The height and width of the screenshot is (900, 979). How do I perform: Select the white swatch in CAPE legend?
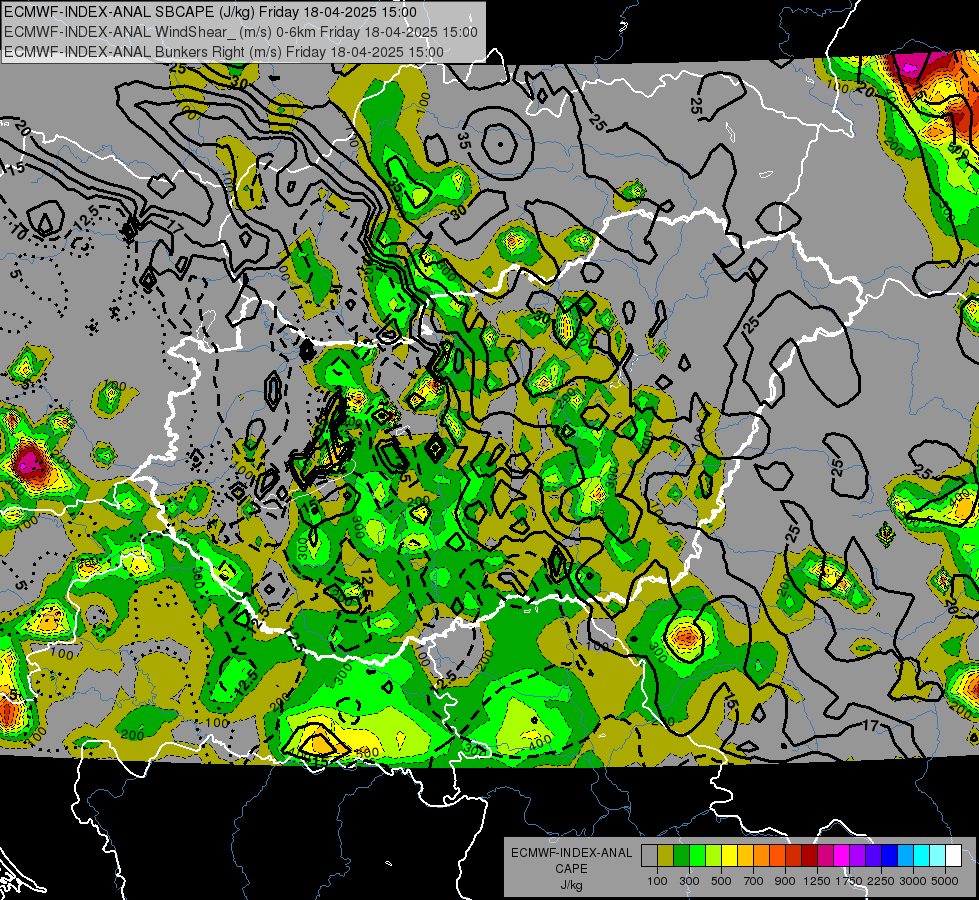coord(953,855)
